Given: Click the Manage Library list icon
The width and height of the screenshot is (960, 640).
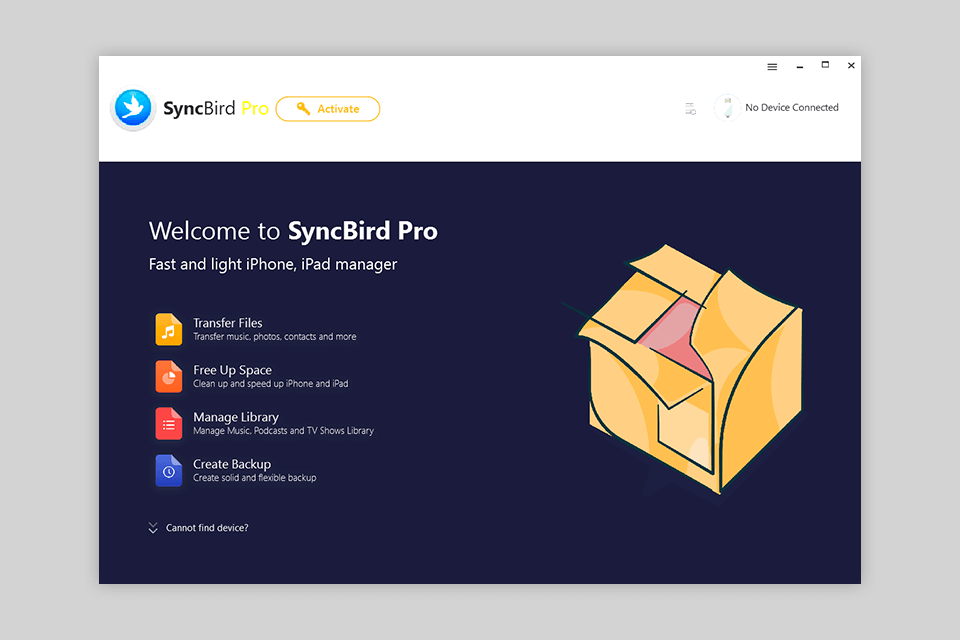Looking at the screenshot, I should (x=168, y=423).
